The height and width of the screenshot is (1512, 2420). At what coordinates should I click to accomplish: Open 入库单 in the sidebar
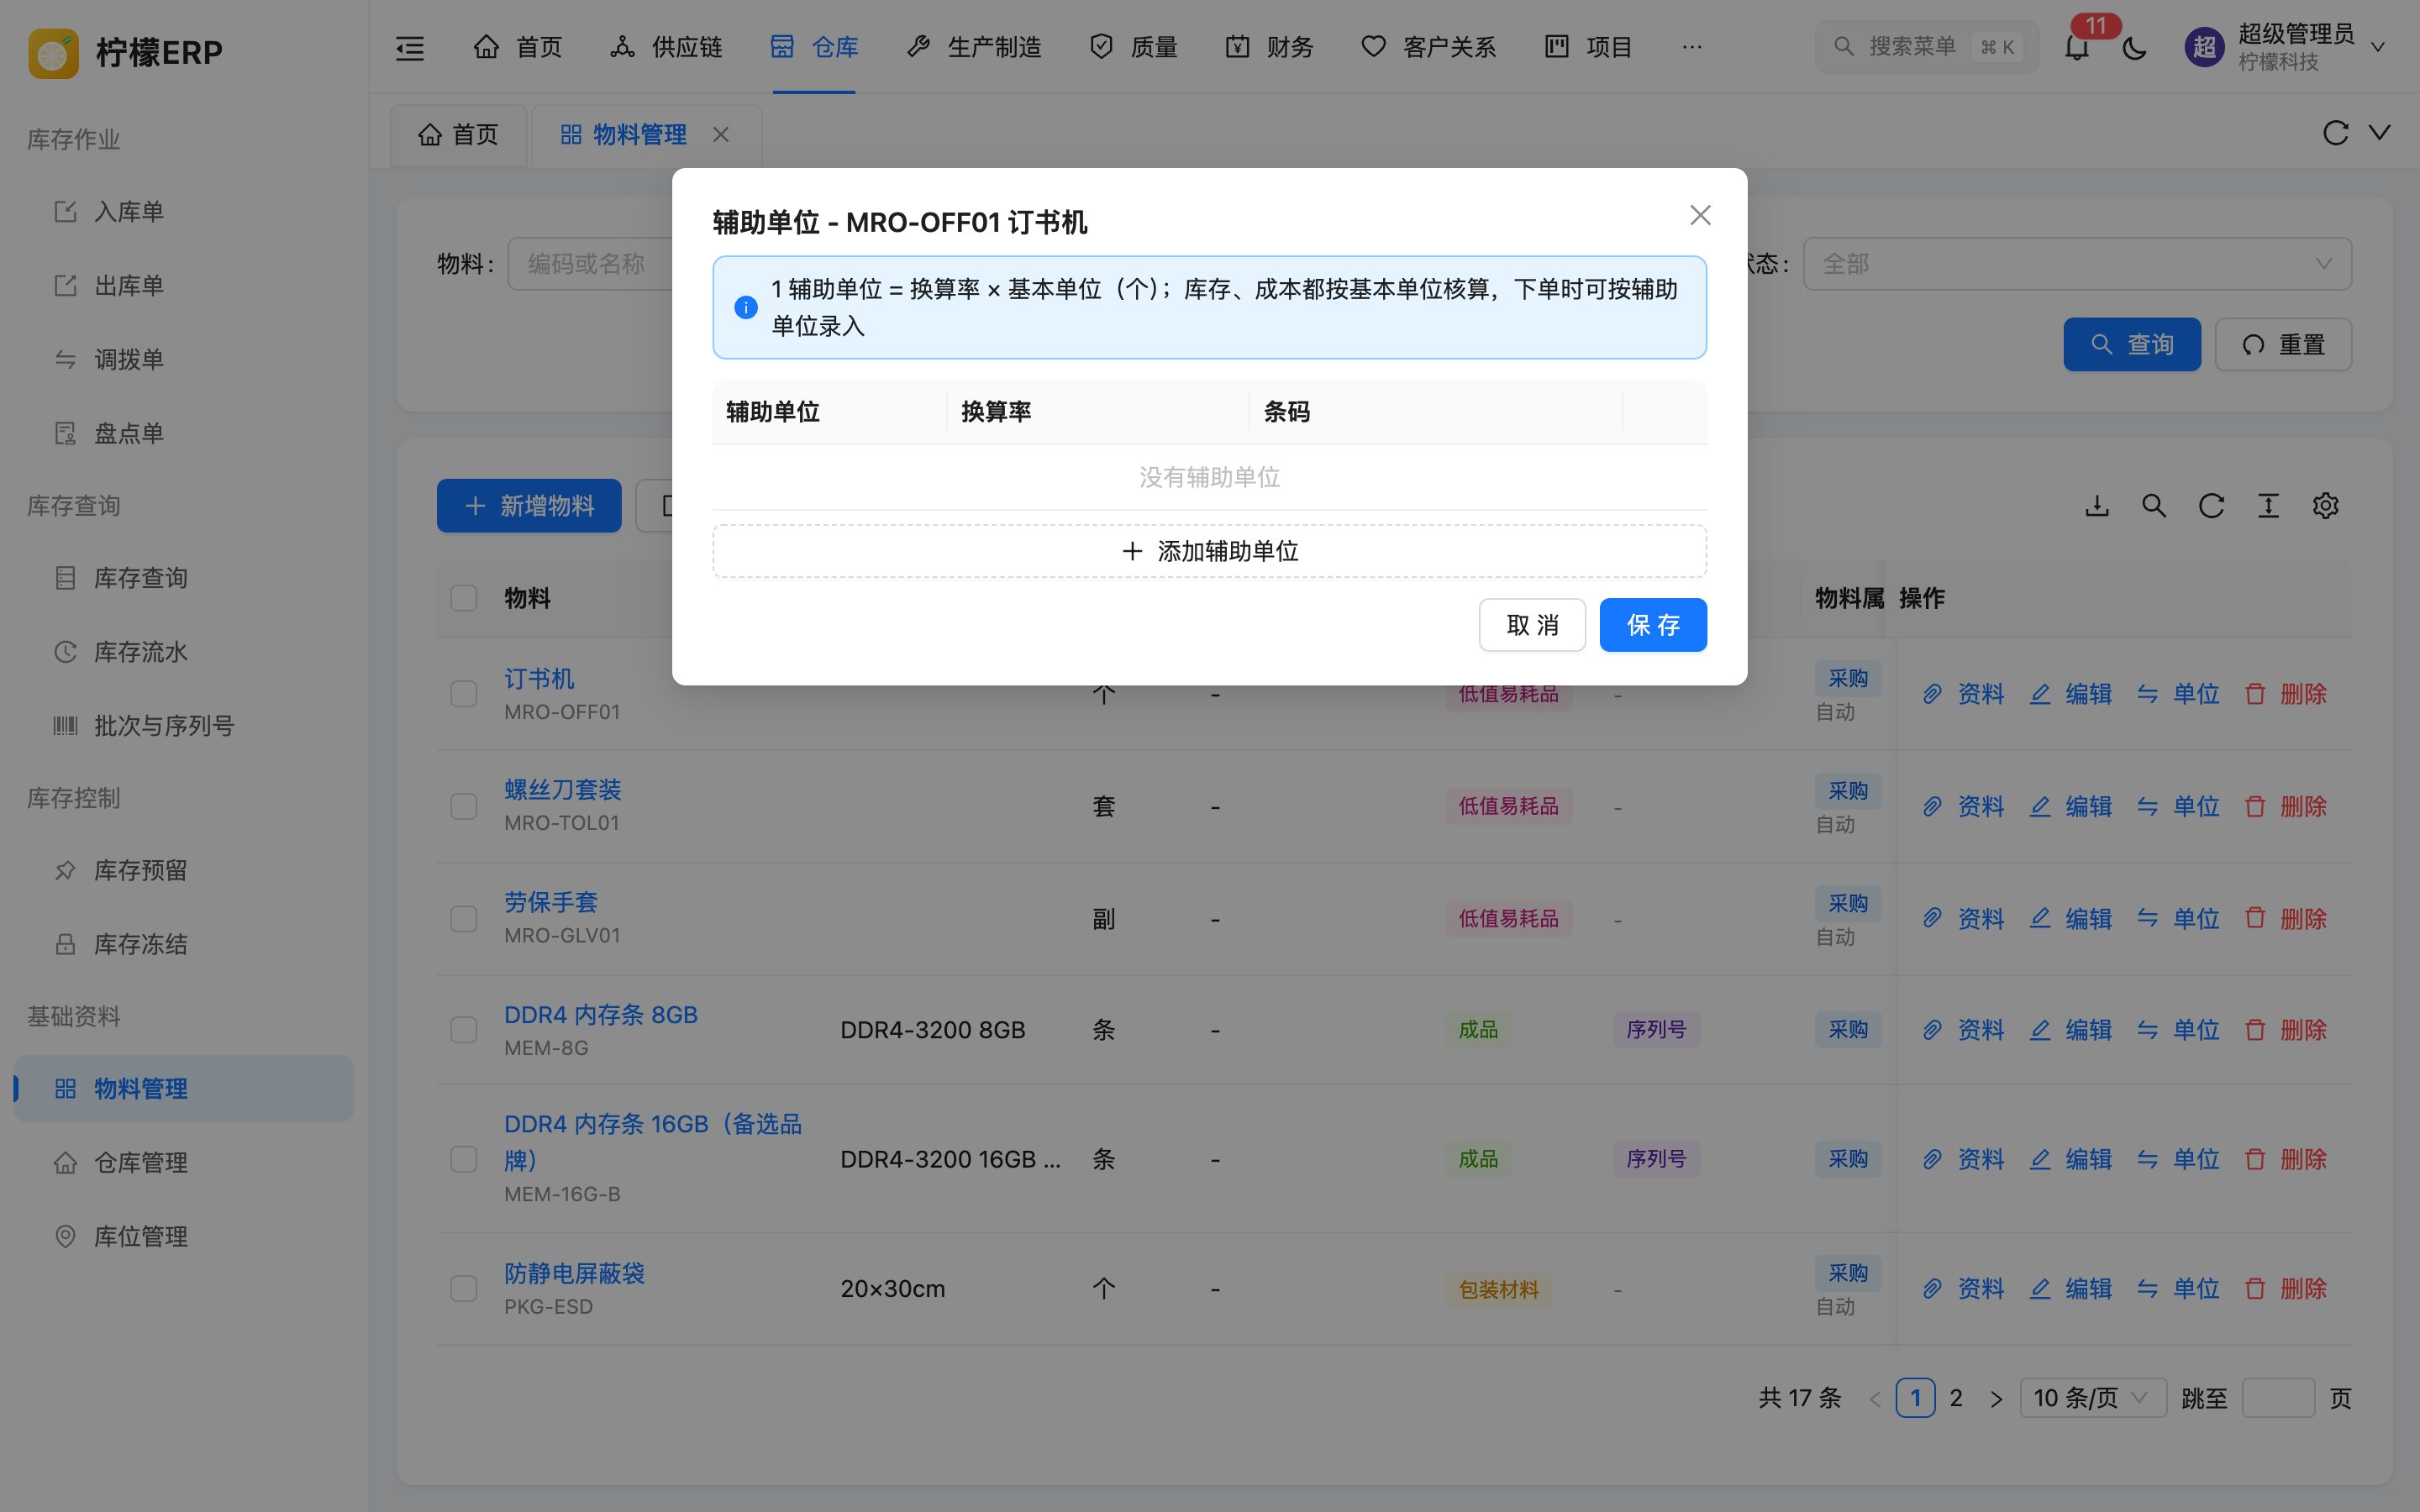(x=184, y=212)
